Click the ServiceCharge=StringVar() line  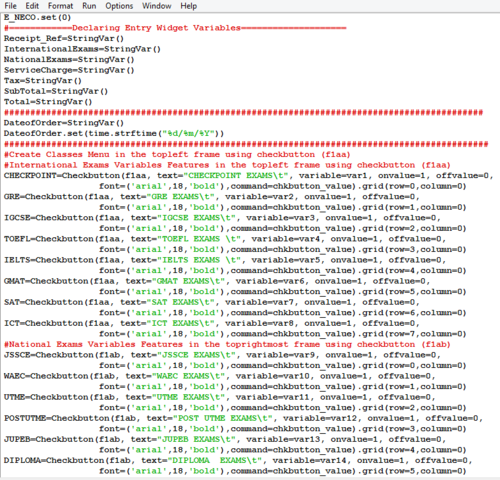69,70
